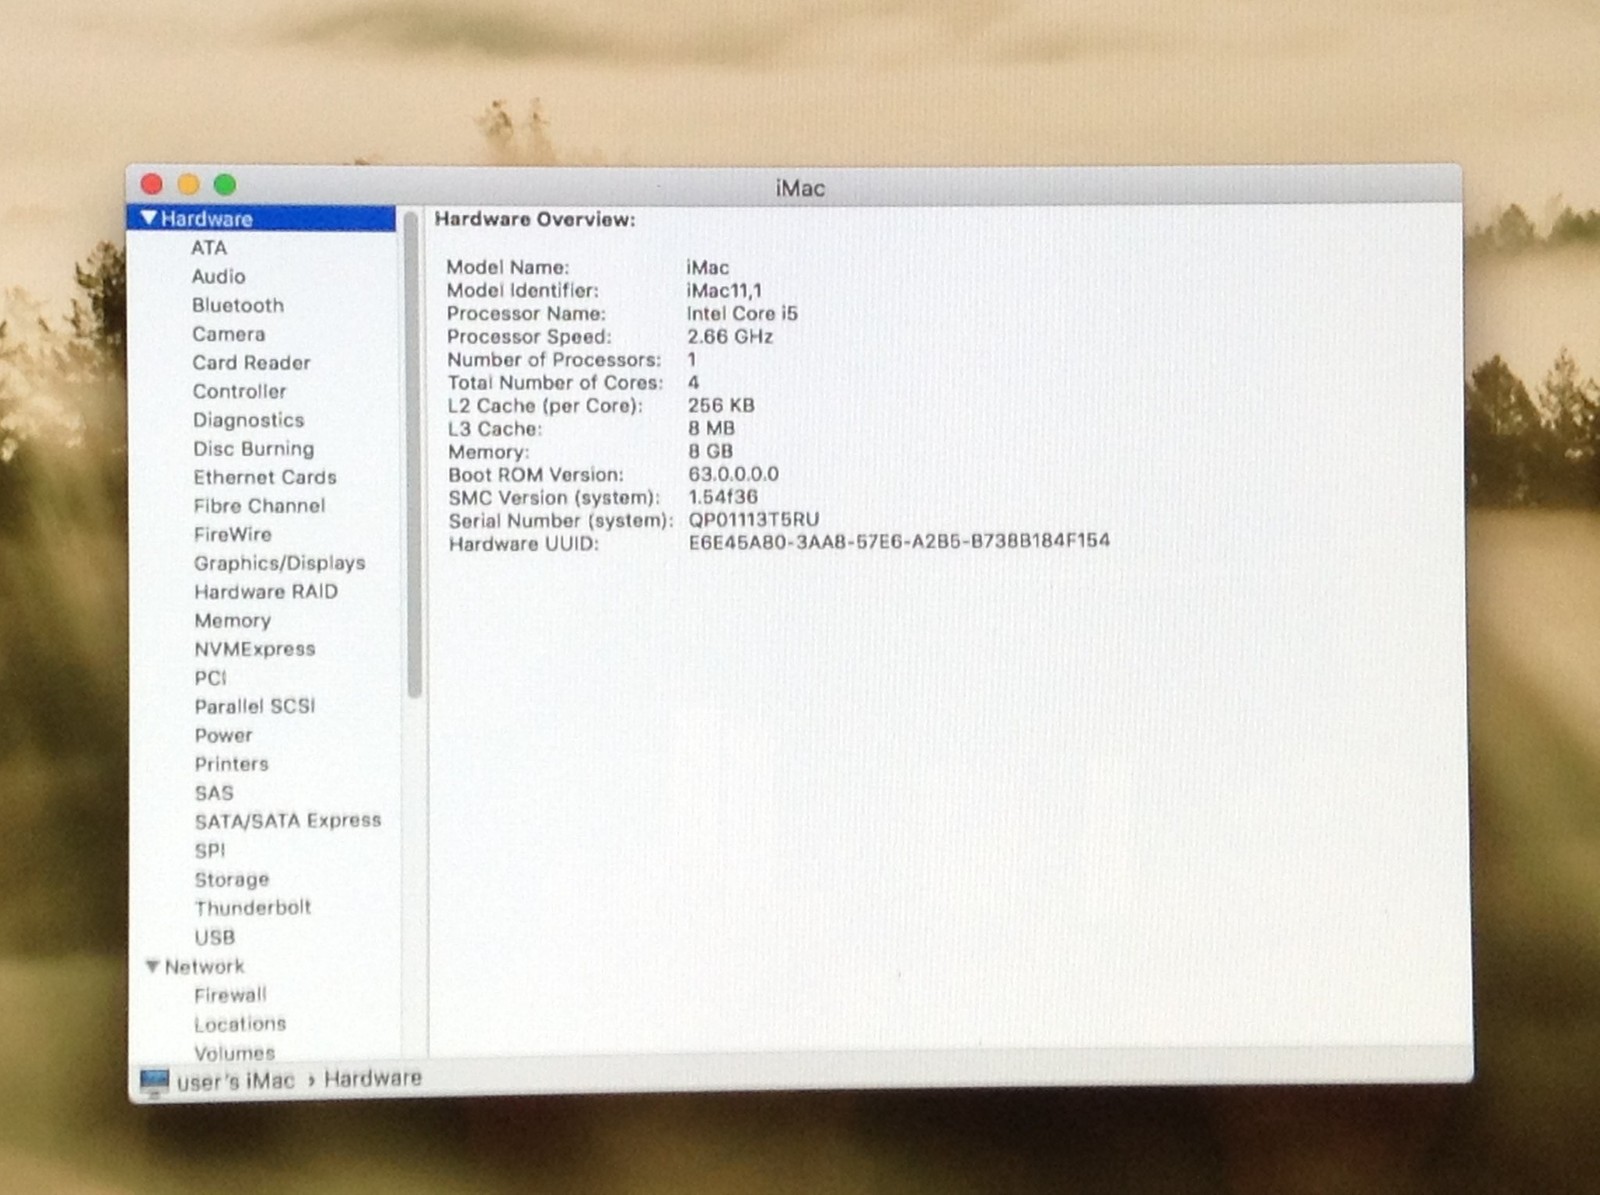This screenshot has width=1600, height=1195.
Task: Click "user's iMac" in the path bar
Action: pyautogui.click(x=236, y=1081)
